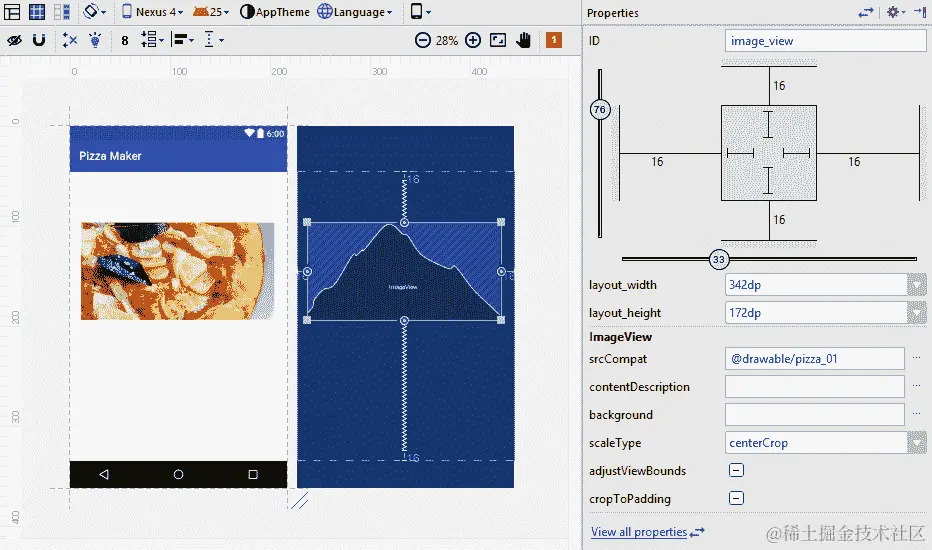The width and height of the screenshot is (932, 550).
Task: Zoom to fit the screen
Action: (498, 40)
